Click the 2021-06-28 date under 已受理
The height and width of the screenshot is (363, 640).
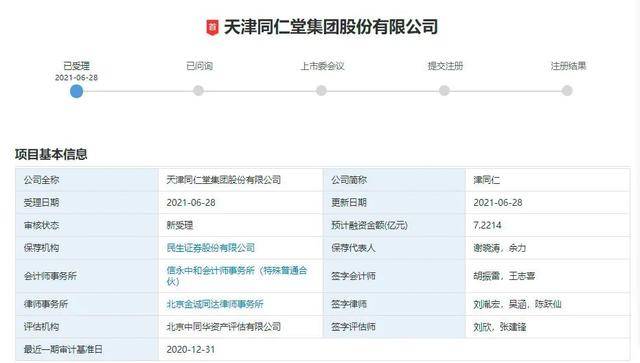[x=76, y=78]
